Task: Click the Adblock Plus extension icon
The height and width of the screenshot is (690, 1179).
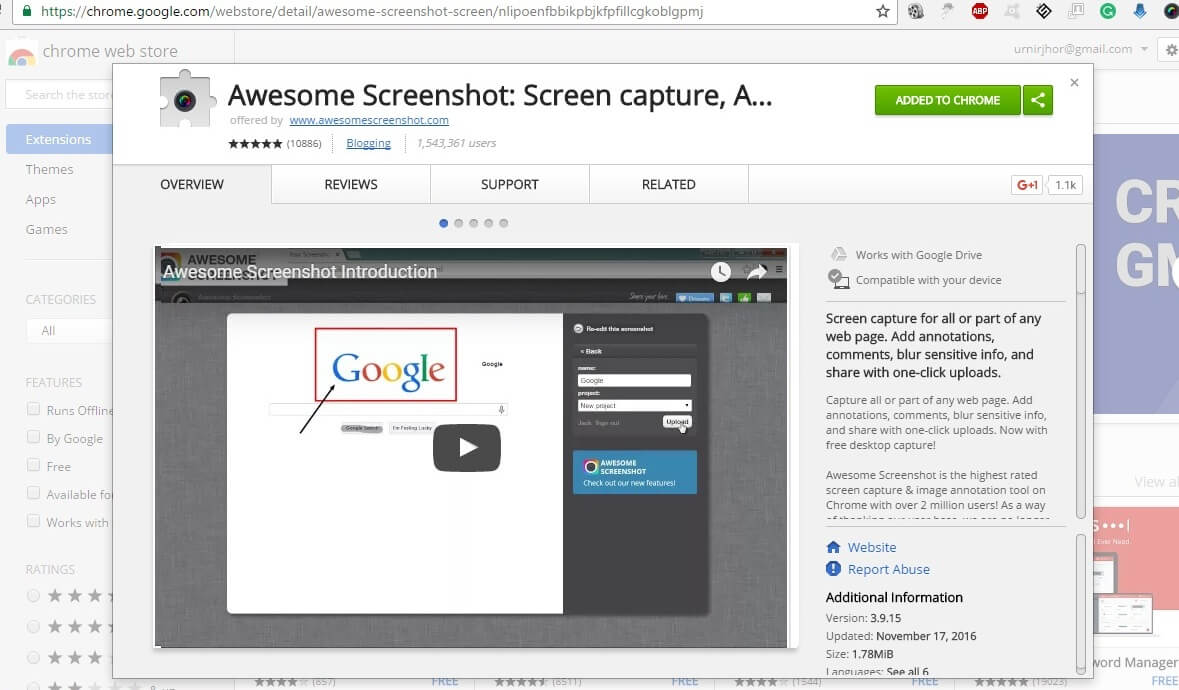Action: tap(980, 12)
